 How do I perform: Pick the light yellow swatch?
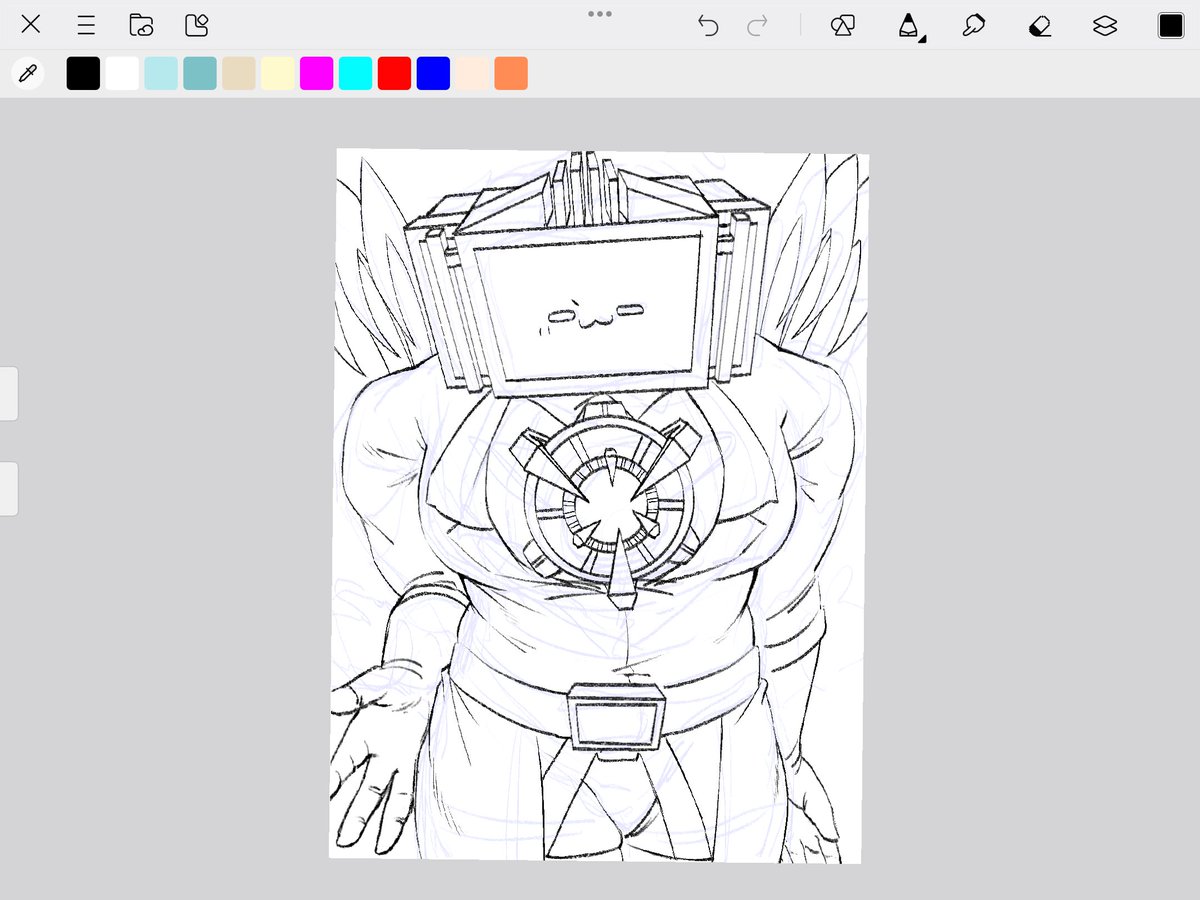[x=278, y=73]
